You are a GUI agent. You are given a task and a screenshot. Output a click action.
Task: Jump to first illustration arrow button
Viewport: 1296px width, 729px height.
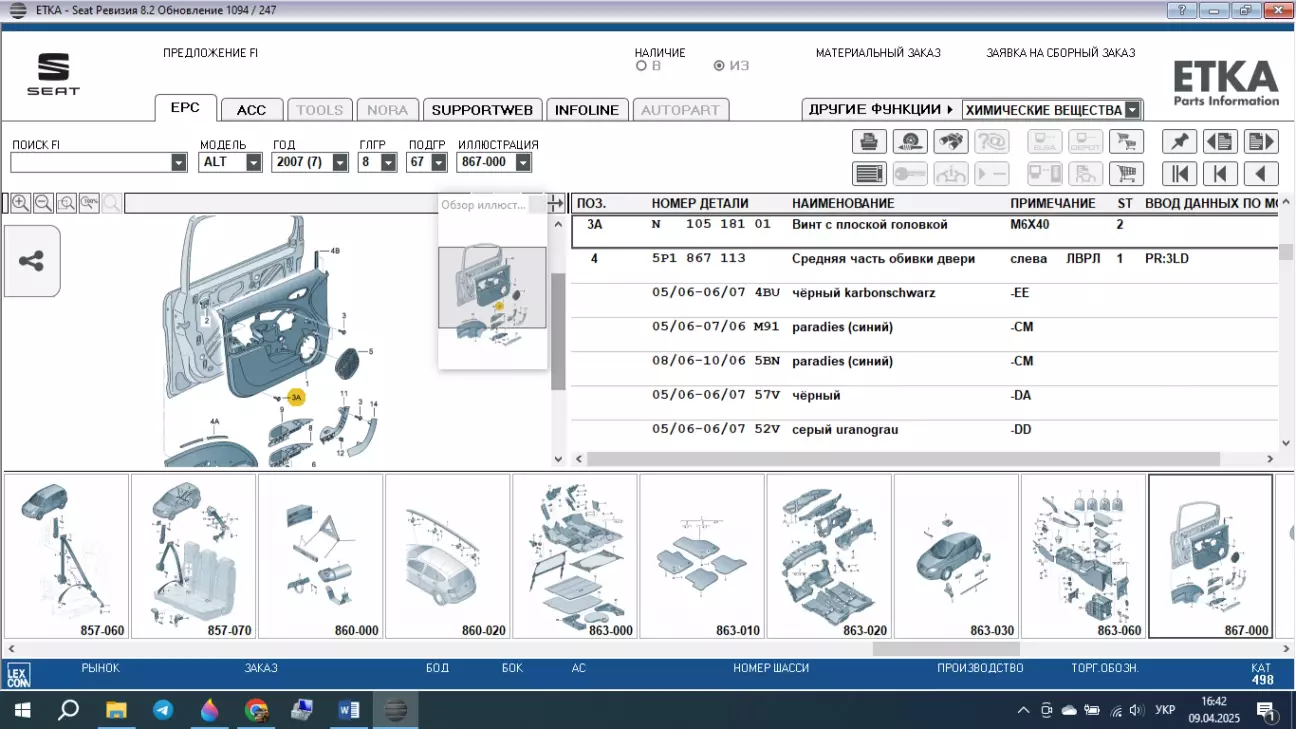click(x=1179, y=174)
